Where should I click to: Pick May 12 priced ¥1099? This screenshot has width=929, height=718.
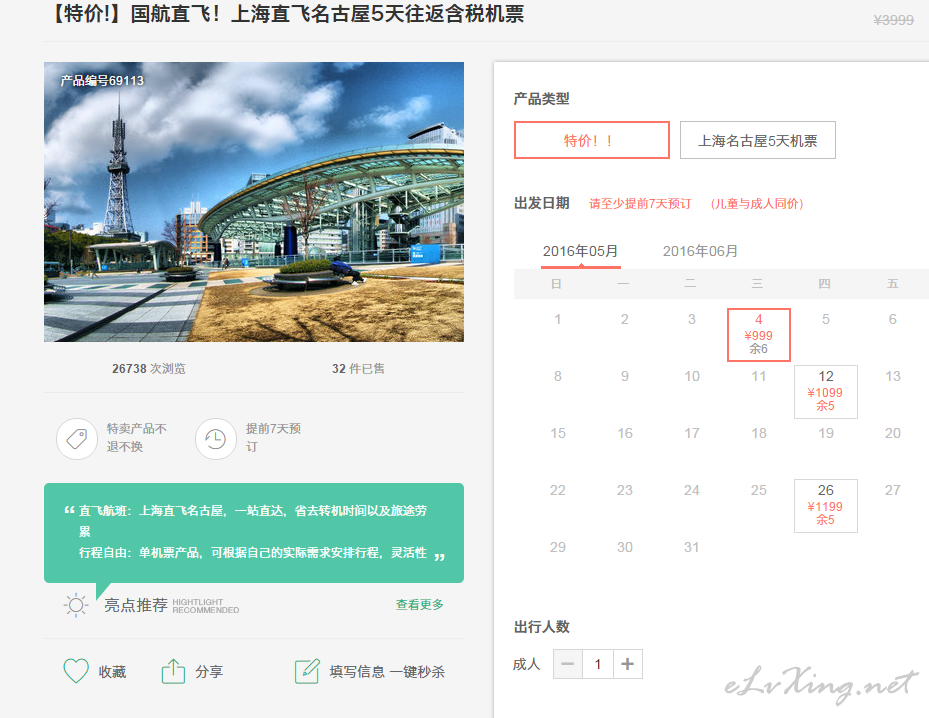click(x=825, y=392)
